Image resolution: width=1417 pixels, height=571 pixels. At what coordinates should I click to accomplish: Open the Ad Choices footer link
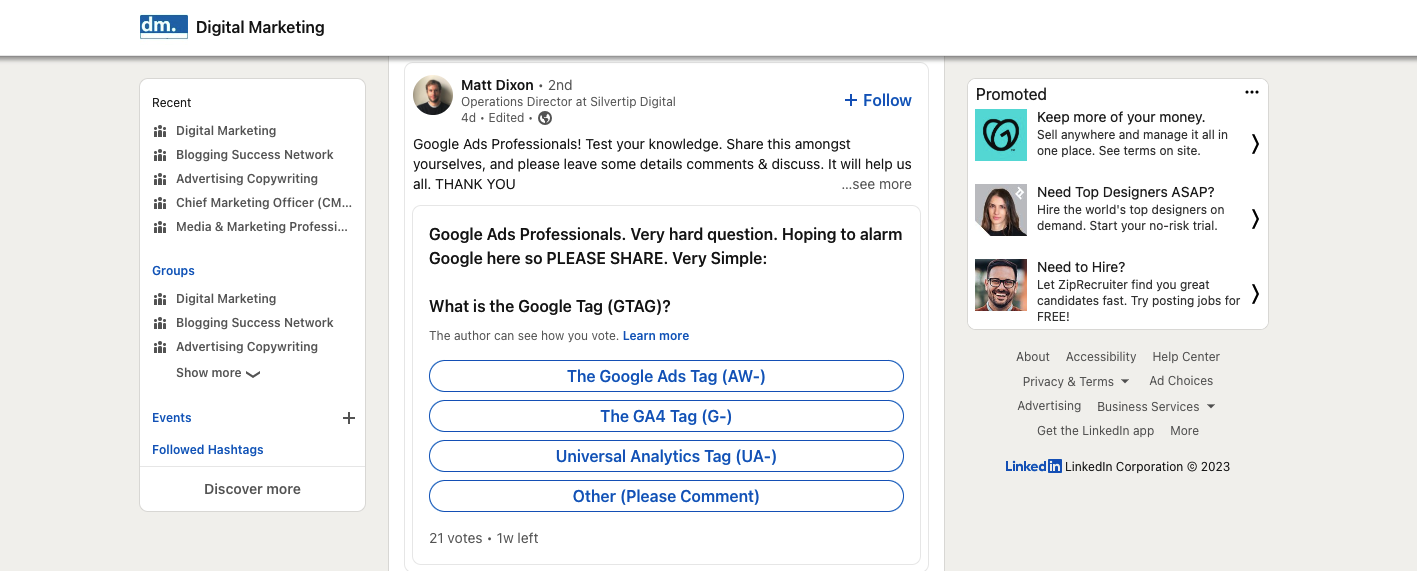[x=1181, y=381]
